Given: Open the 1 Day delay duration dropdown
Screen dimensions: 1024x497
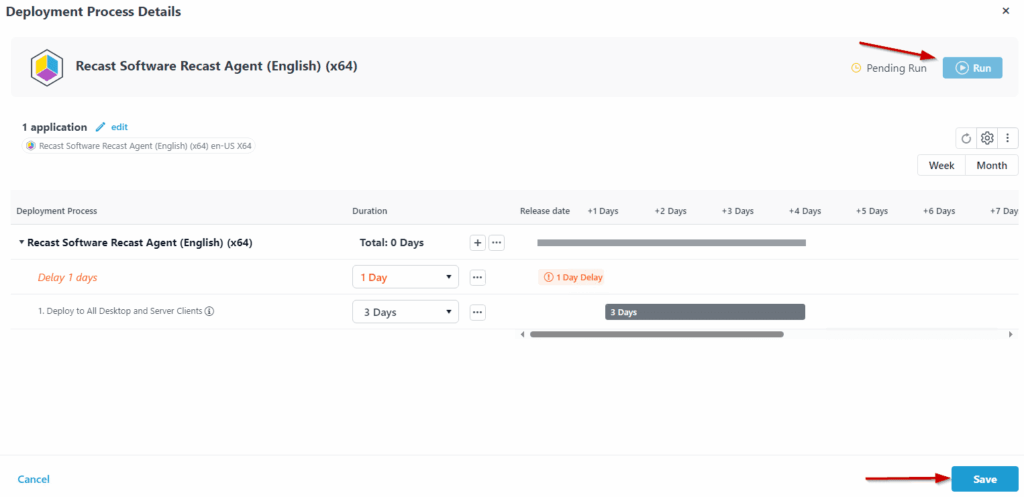Looking at the screenshot, I should (x=405, y=277).
